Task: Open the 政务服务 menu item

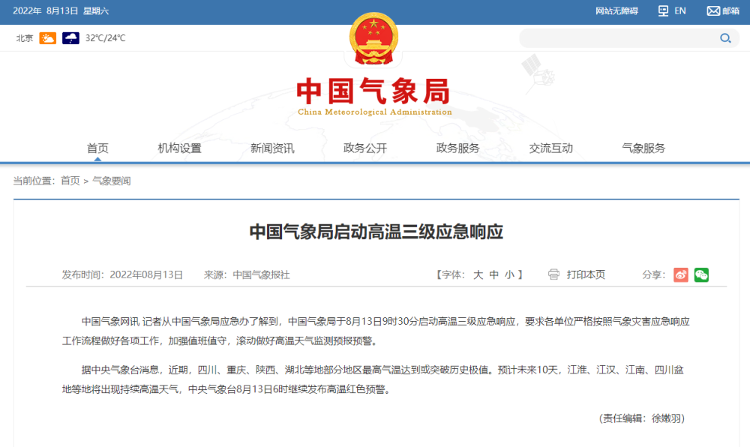Action: pos(458,148)
